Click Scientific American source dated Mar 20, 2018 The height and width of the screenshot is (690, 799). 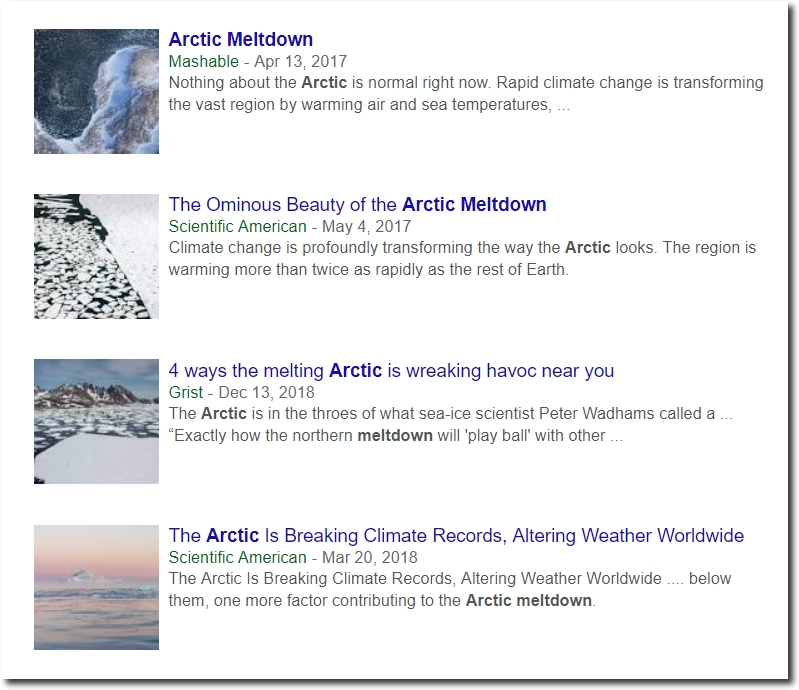click(237, 558)
